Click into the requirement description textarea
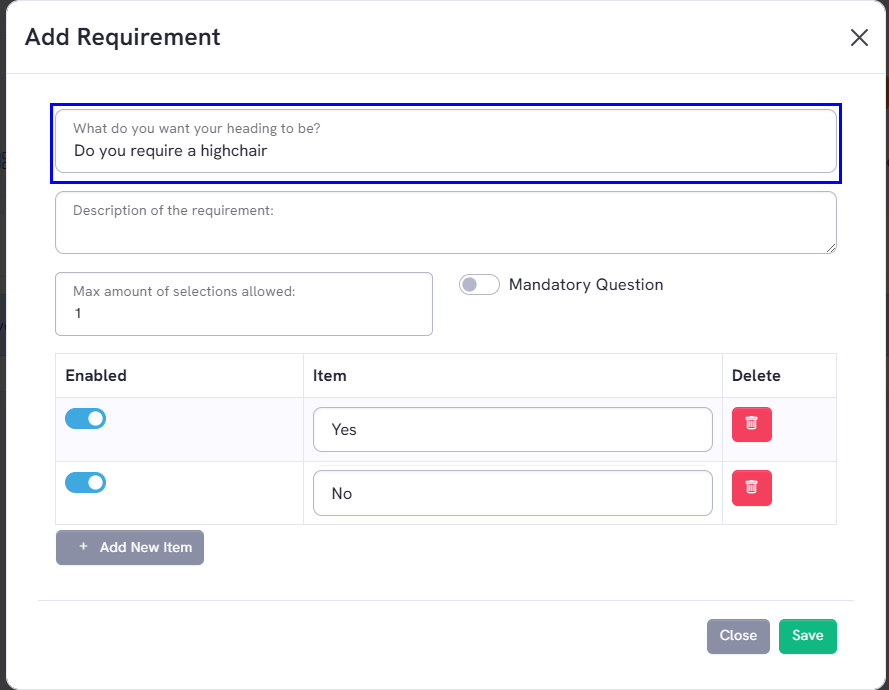This screenshot has width=889, height=690. 446,222
